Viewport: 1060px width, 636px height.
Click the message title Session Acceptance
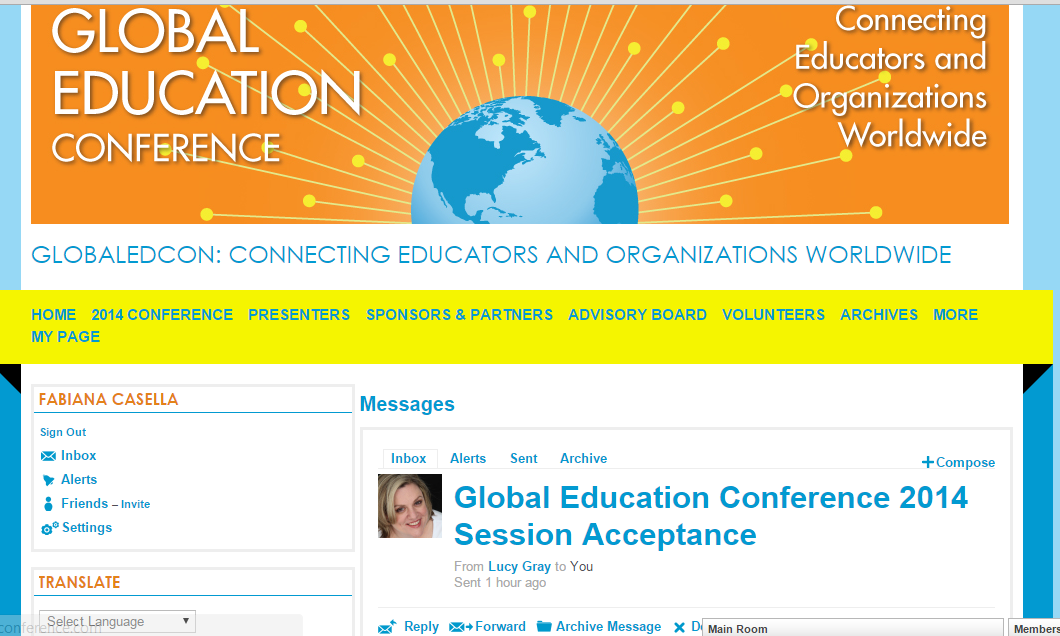click(x=711, y=516)
